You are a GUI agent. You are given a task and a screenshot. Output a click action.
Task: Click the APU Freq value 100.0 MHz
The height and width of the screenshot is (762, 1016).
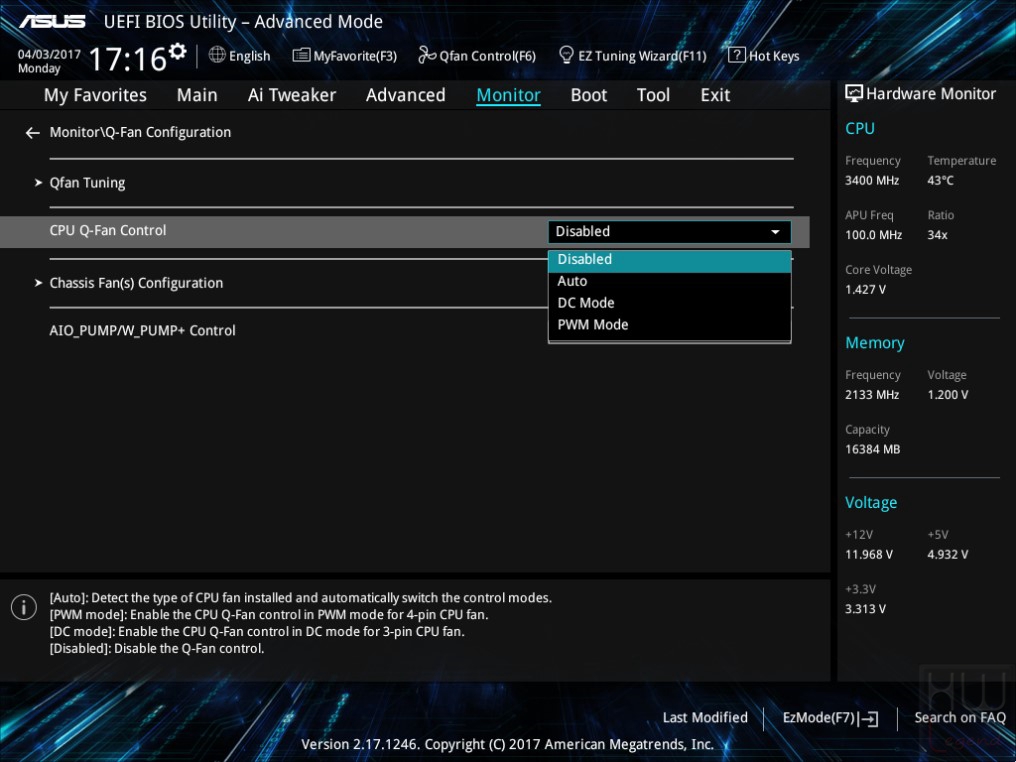[x=873, y=235]
